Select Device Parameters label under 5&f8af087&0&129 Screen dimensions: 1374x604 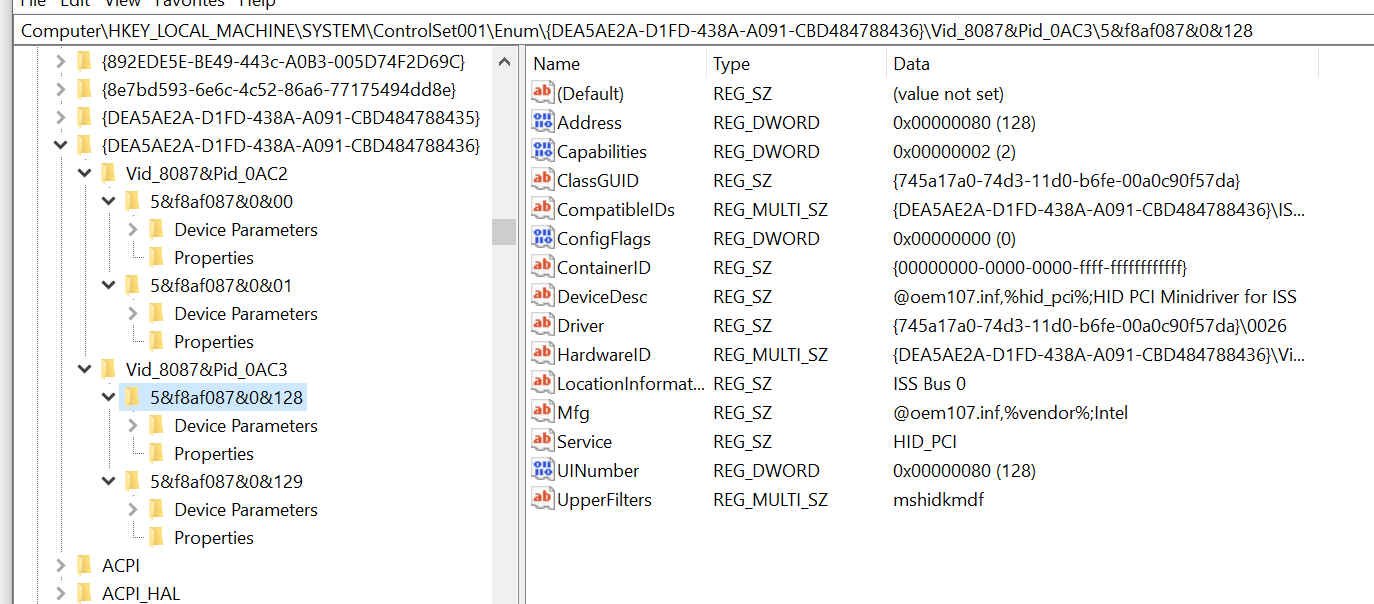pyautogui.click(x=246, y=509)
